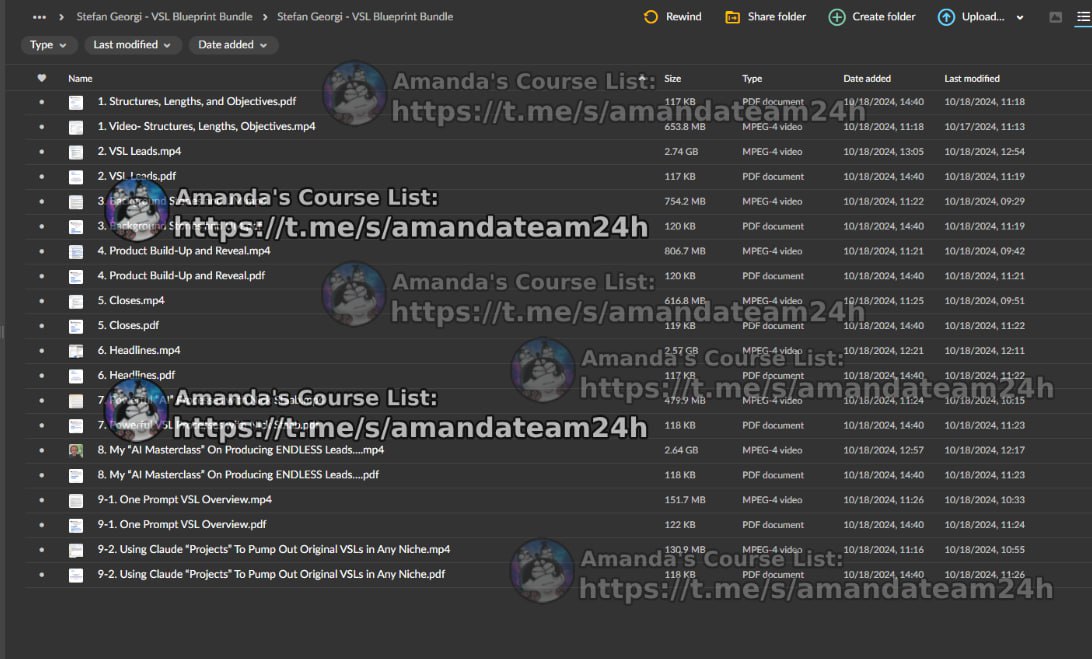
Task: Click the '653.8 MB' size cell
Action: [x=685, y=127]
